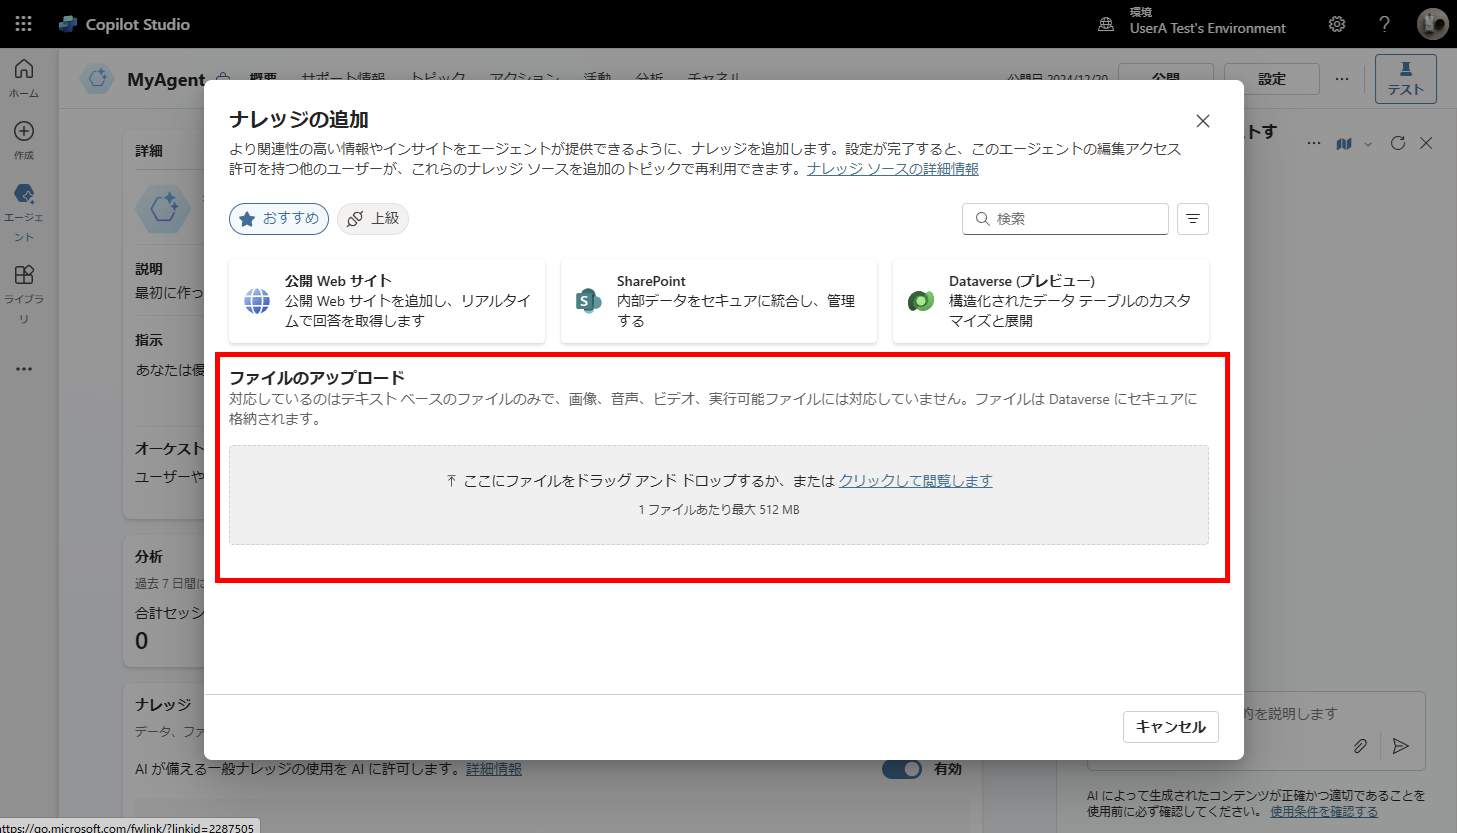Open the Home page from the sidebar
1457x833 pixels.
click(x=24, y=70)
